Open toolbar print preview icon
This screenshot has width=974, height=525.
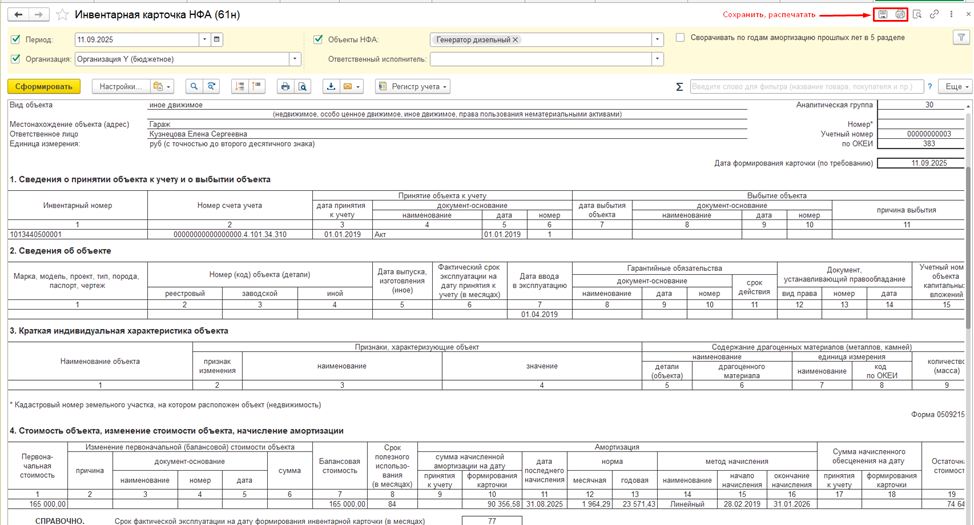click(303, 86)
